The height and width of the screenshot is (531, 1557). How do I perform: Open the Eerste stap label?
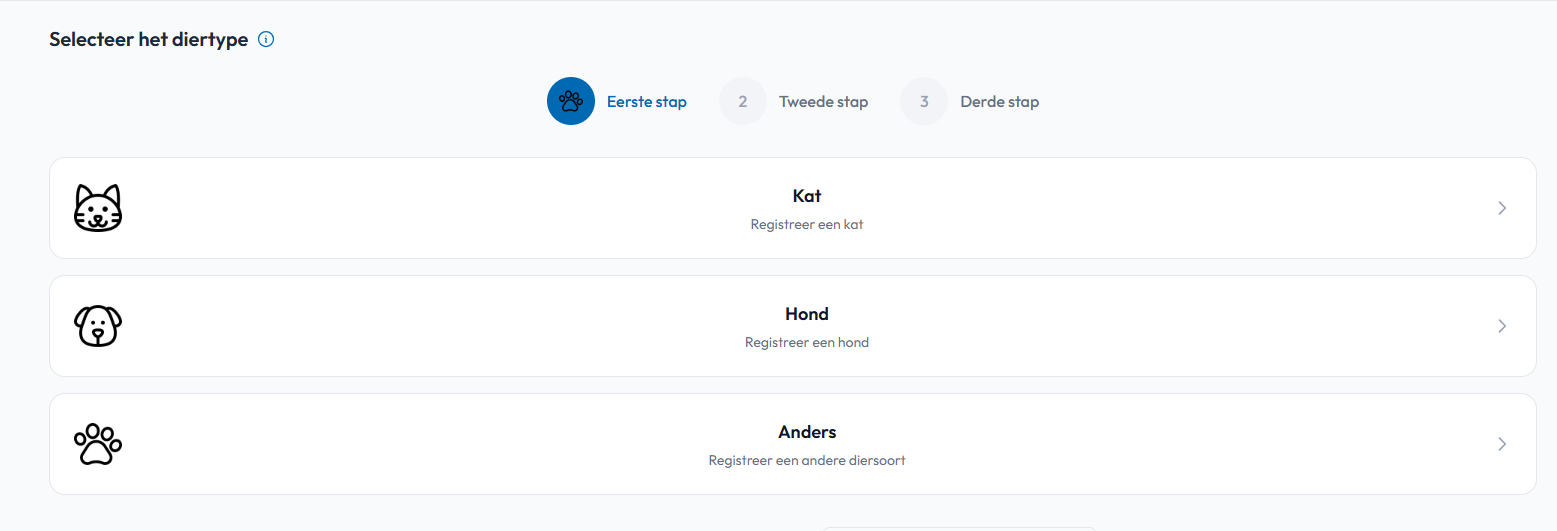pyautogui.click(x=647, y=102)
